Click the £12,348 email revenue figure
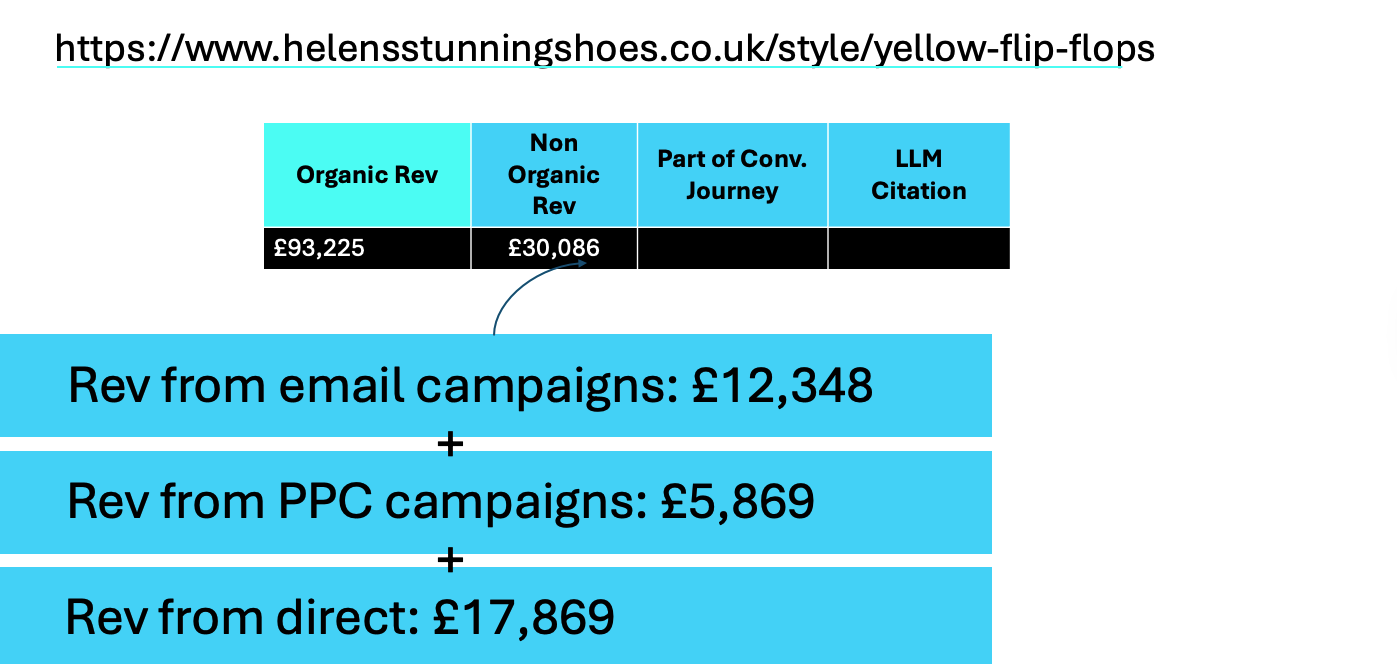 pyautogui.click(x=783, y=386)
